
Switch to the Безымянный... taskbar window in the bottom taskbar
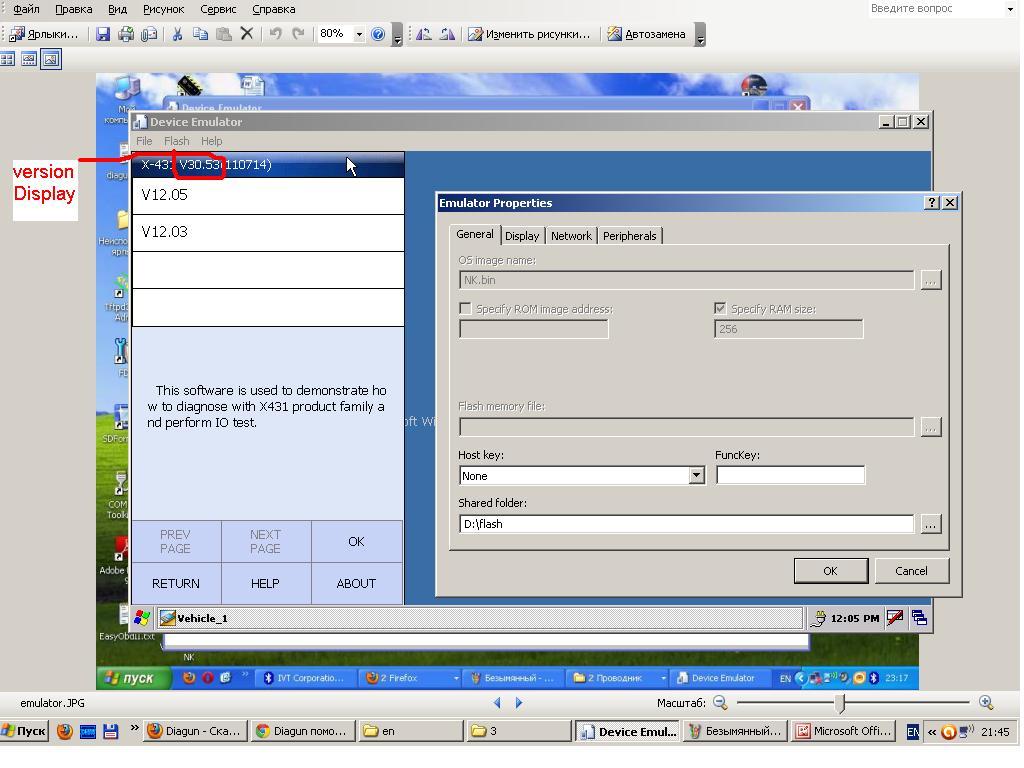coord(735,731)
